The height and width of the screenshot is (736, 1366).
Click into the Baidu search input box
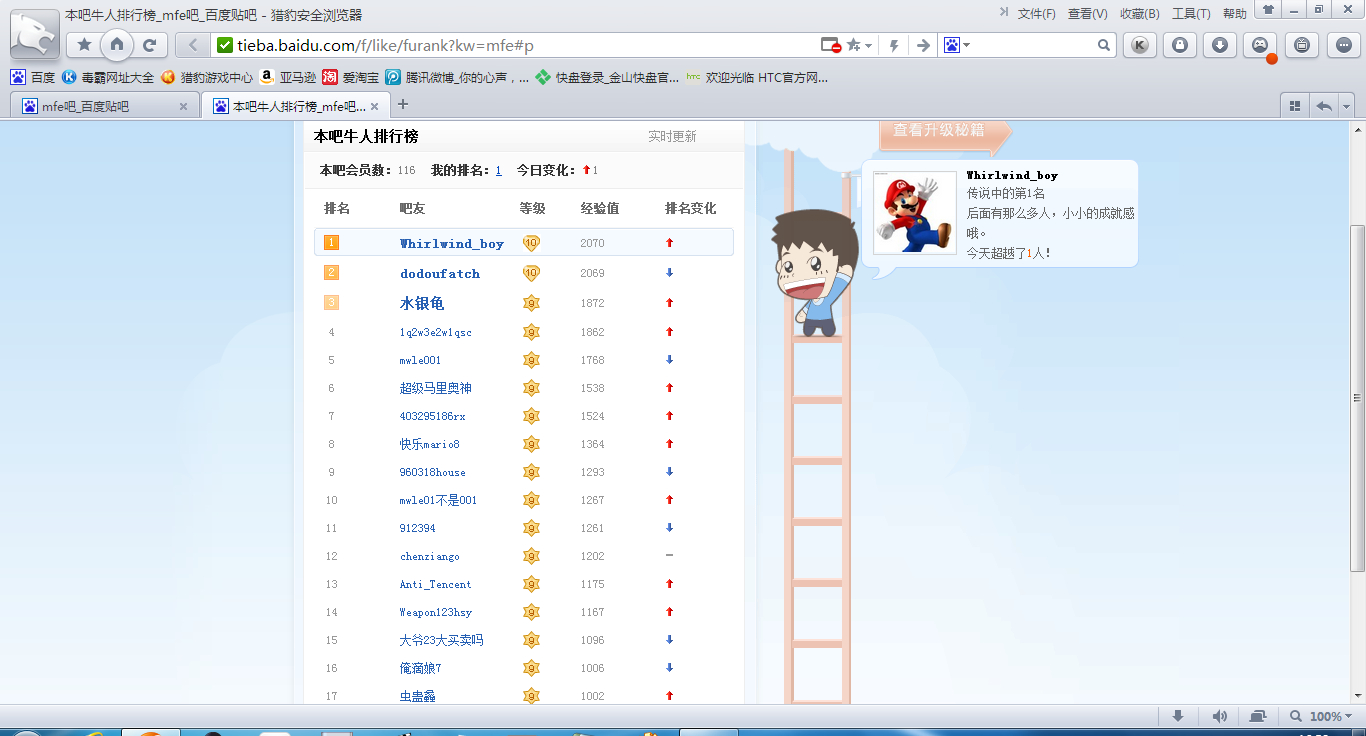click(1035, 45)
